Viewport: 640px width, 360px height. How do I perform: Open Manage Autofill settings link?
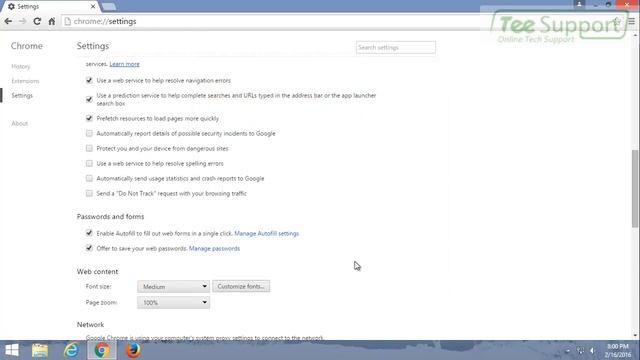(x=267, y=233)
